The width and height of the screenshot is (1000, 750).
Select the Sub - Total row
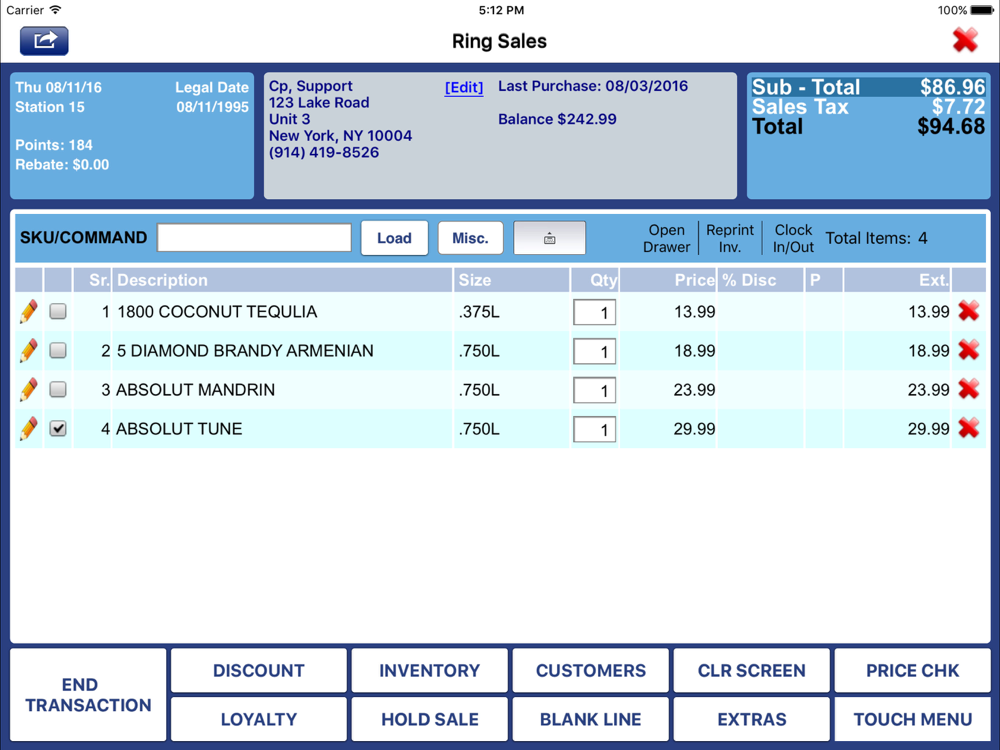click(869, 87)
